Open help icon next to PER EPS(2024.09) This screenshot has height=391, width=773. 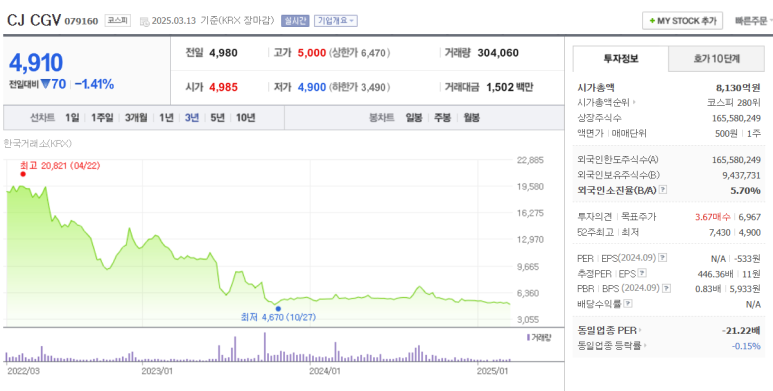coord(663,258)
